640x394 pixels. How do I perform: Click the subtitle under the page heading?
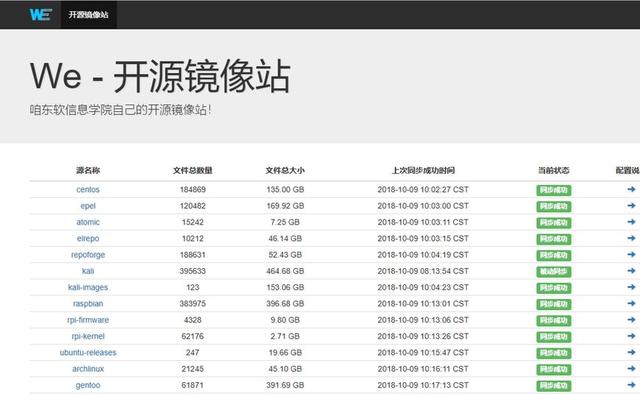click(120, 110)
